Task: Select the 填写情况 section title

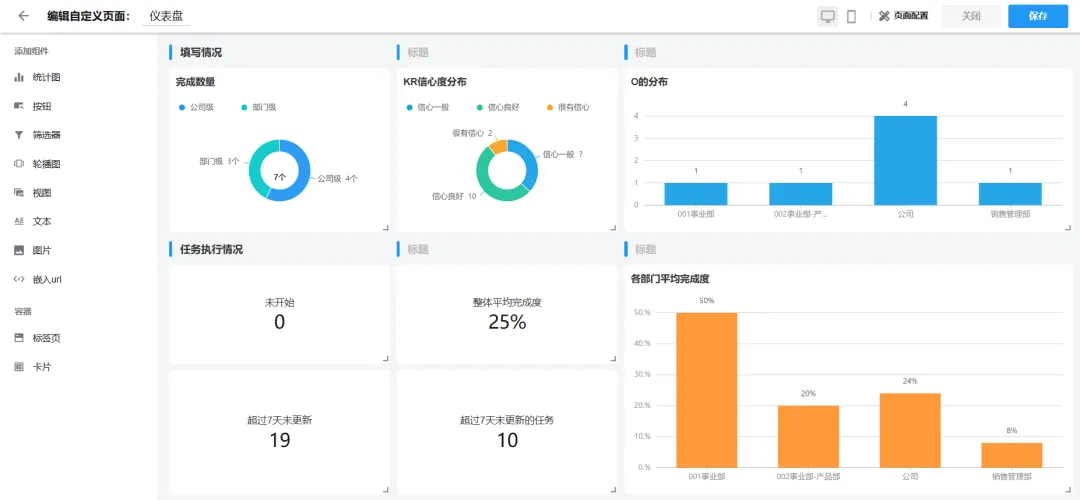Action: click(201, 52)
